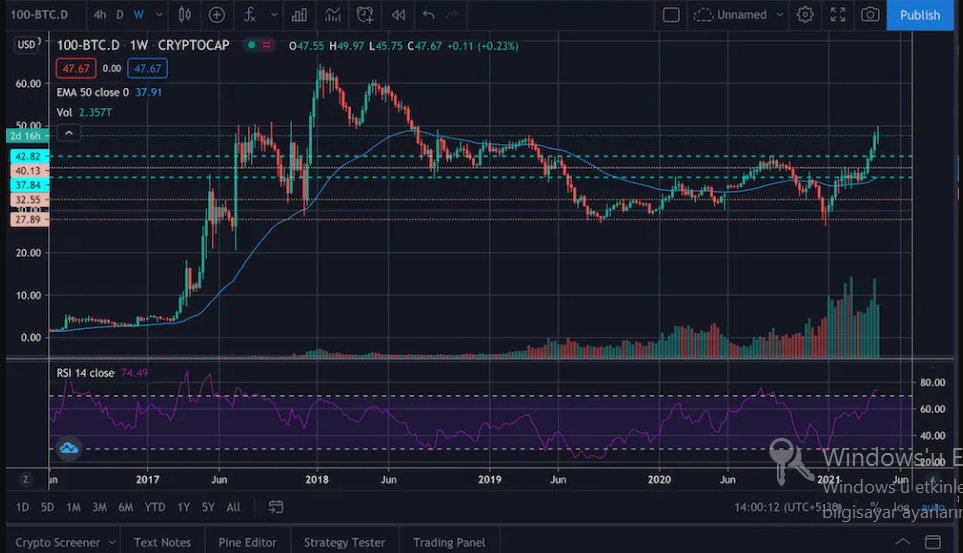Toggle auto scale on the price axis

[932, 508]
